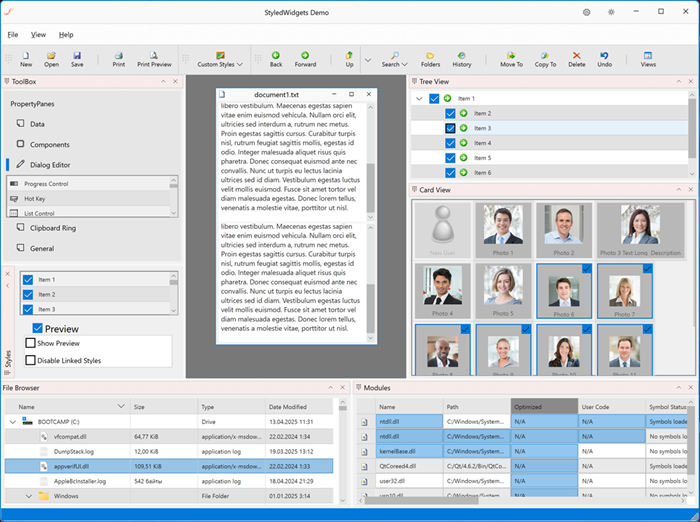The width and height of the screenshot is (700, 522).
Task: Collapse Item 1 in Tree View
Action: click(x=419, y=99)
